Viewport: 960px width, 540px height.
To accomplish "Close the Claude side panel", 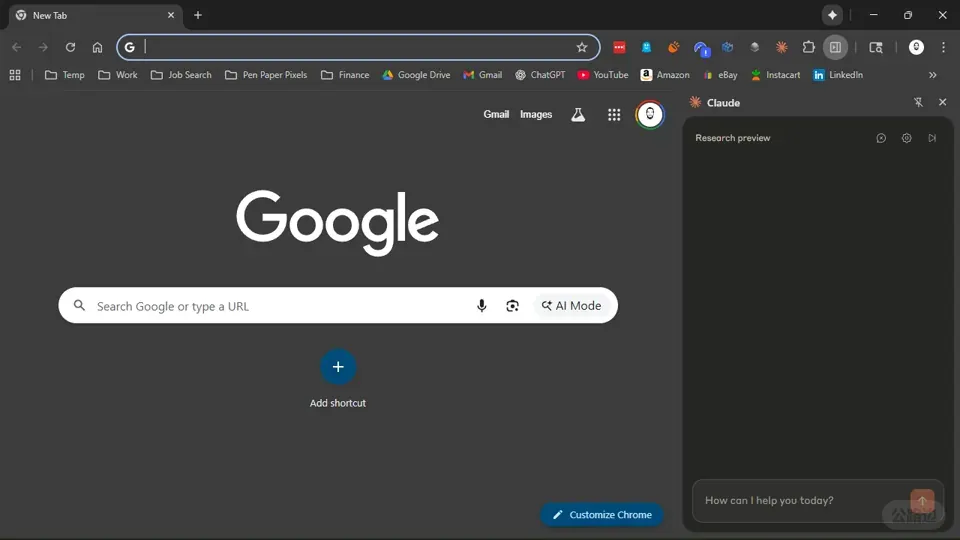I will (942, 102).
